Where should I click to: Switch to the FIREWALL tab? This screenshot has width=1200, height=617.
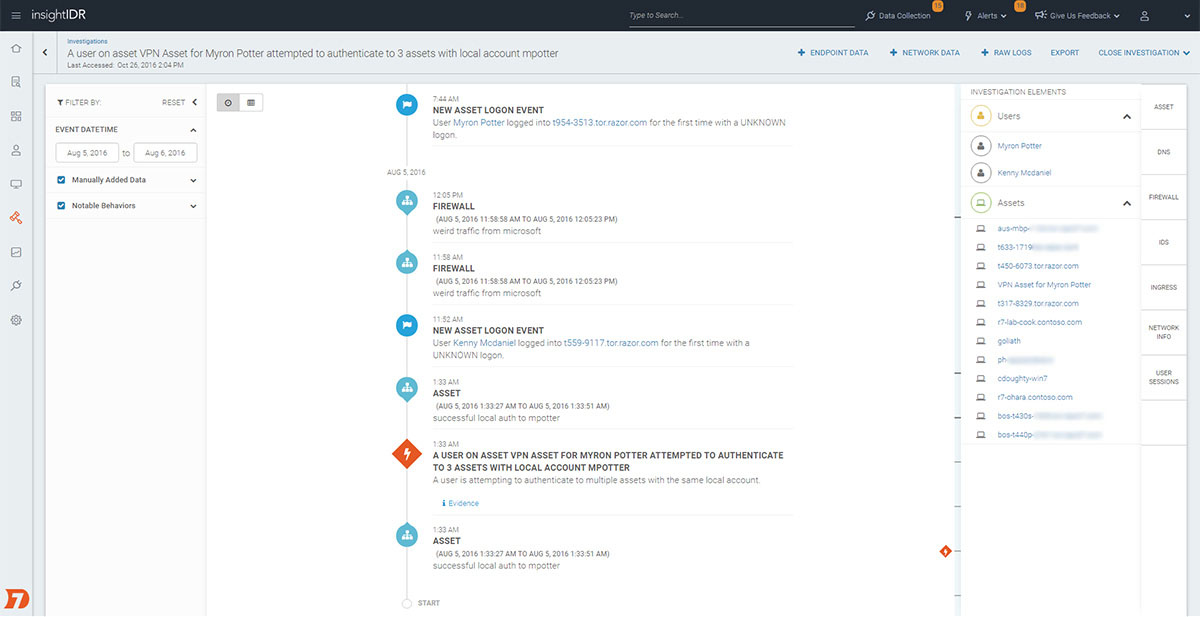tap(1164, 197)
